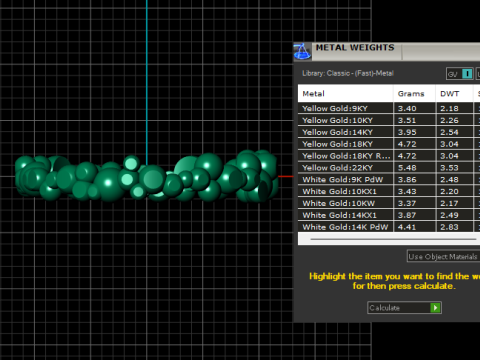Click the 2.48 DWT value
Image resolution: width=480 pixels, height=360 pixels.
tap(449, 179)
